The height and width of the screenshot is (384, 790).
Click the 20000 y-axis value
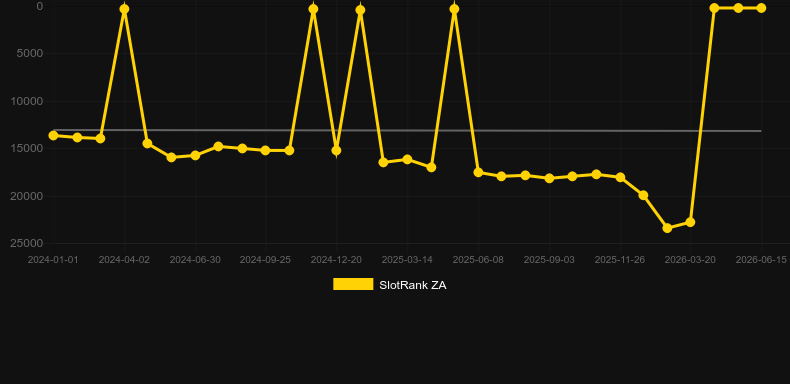27,196
